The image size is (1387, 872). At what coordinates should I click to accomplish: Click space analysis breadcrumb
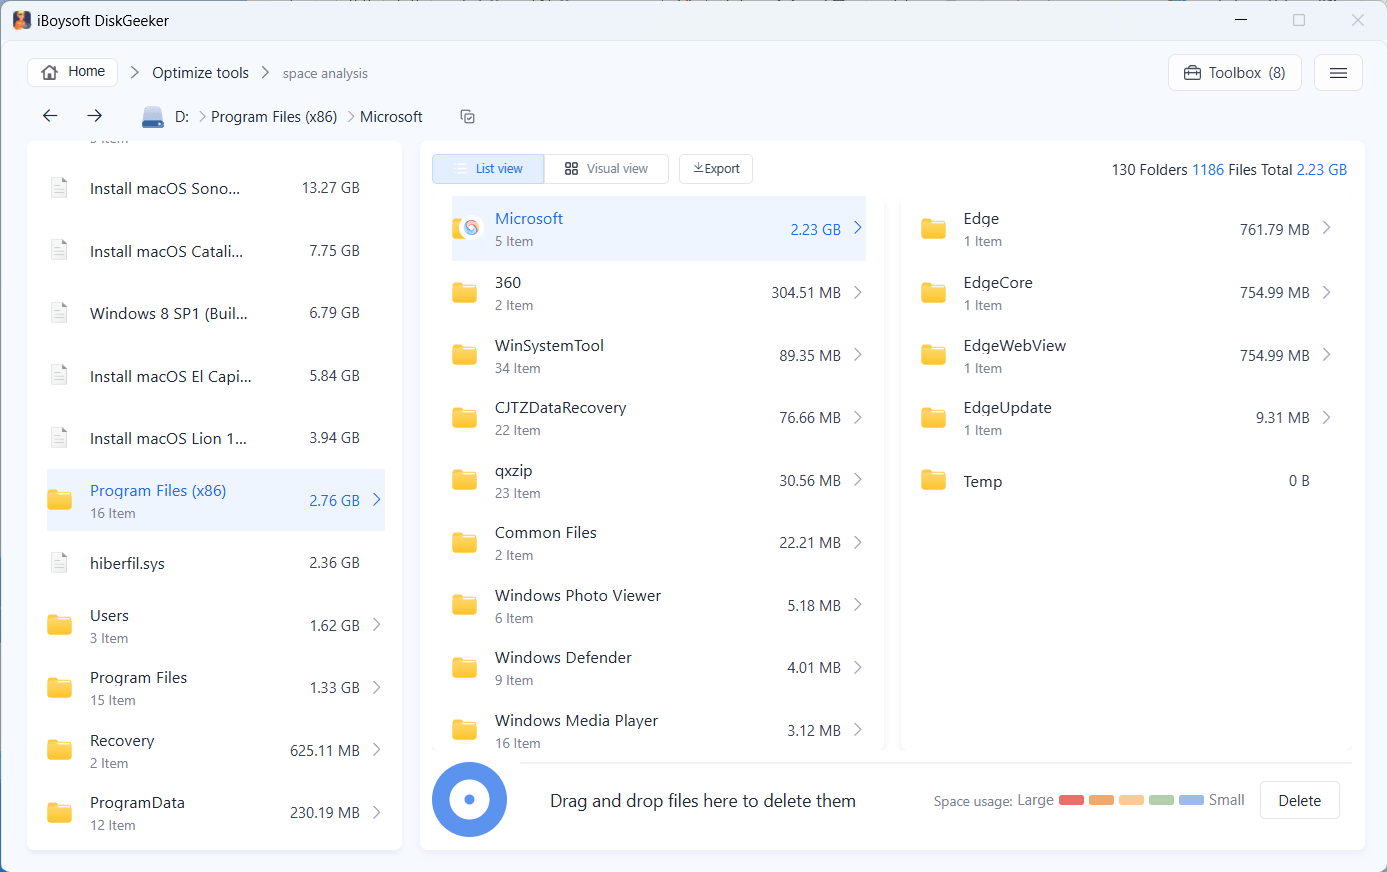tap(325, 74)
